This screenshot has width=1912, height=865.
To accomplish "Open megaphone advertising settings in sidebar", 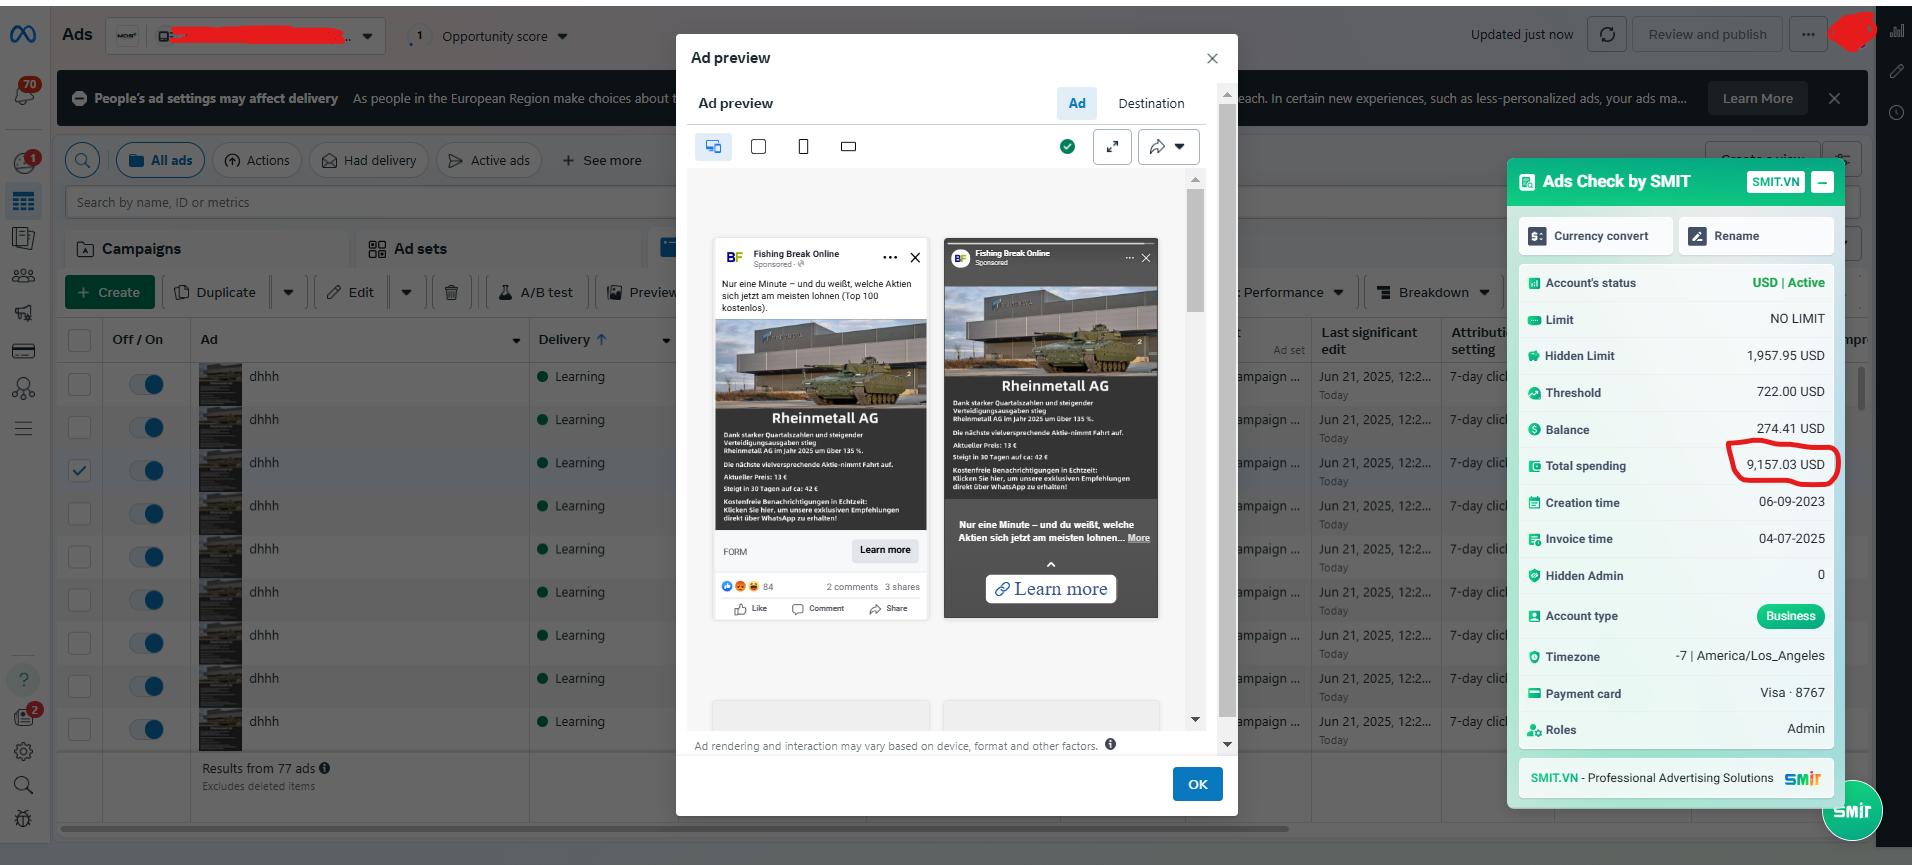I will click(x=23, y=313).
